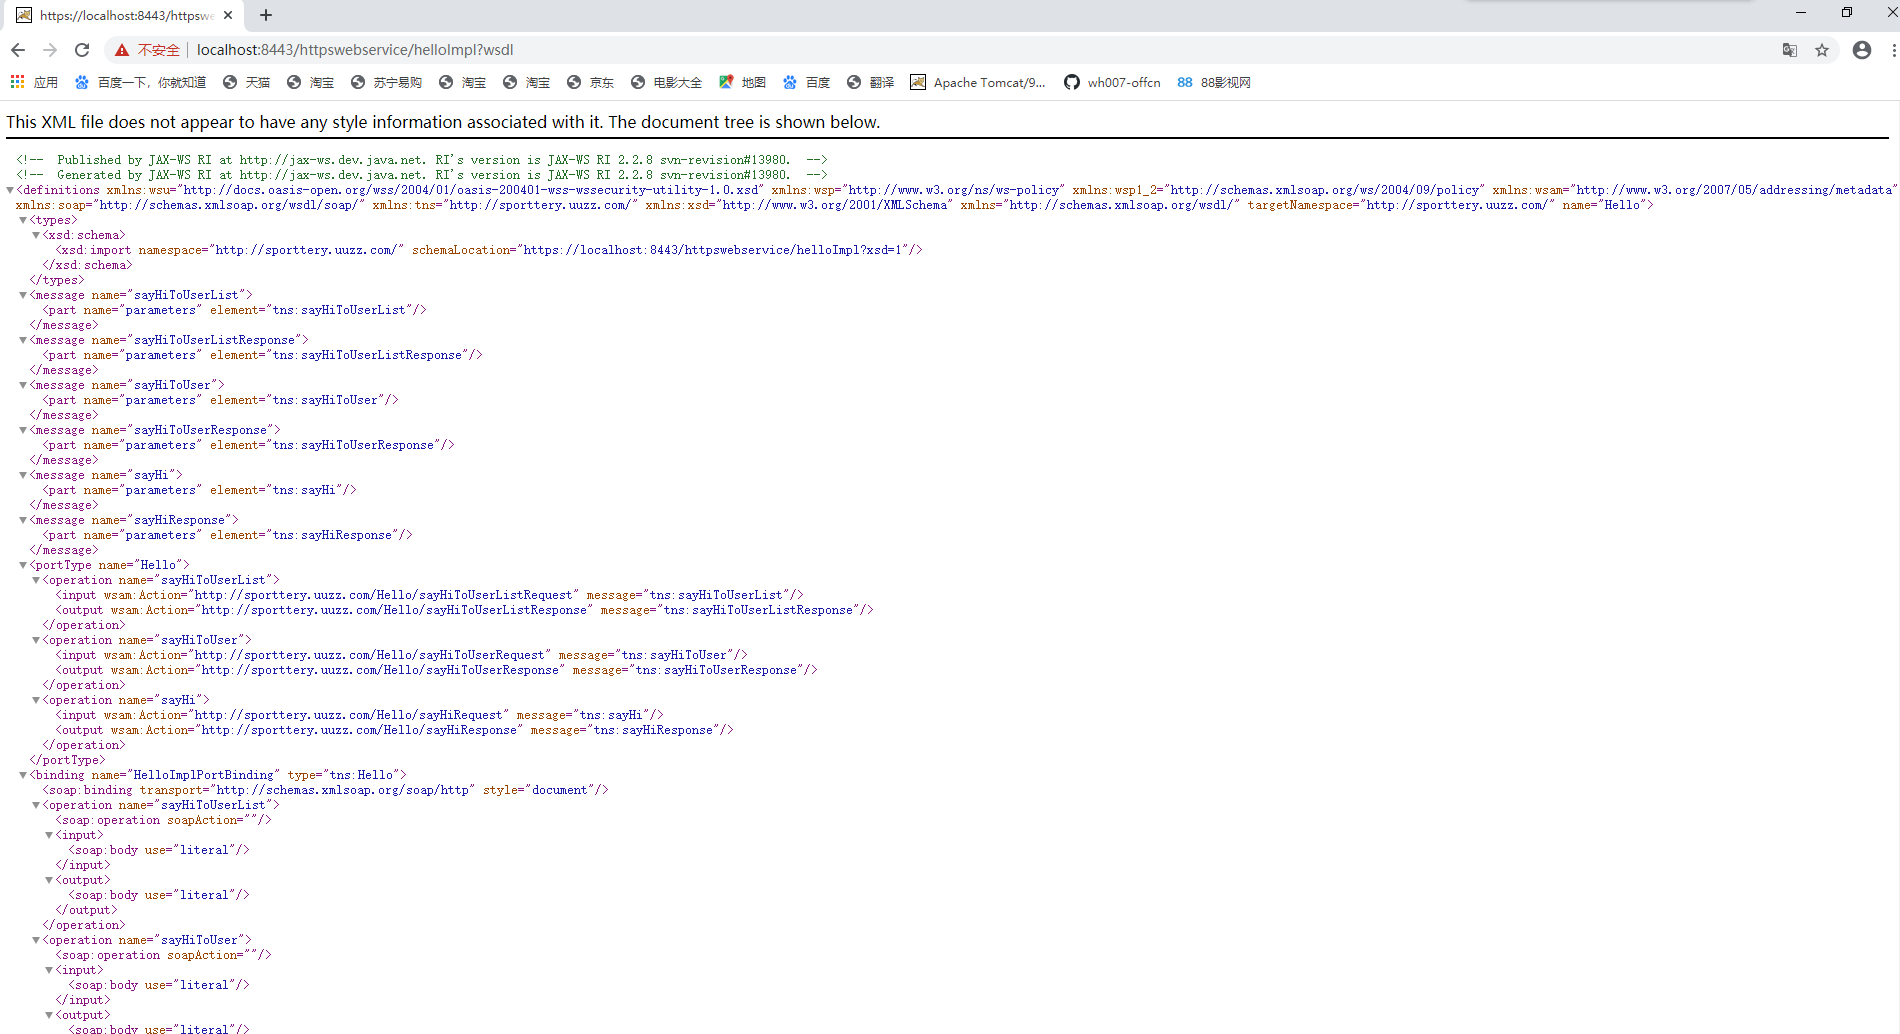
Task: Collapse the HelloImplPortBinding binding element
Action: point(22,775)
